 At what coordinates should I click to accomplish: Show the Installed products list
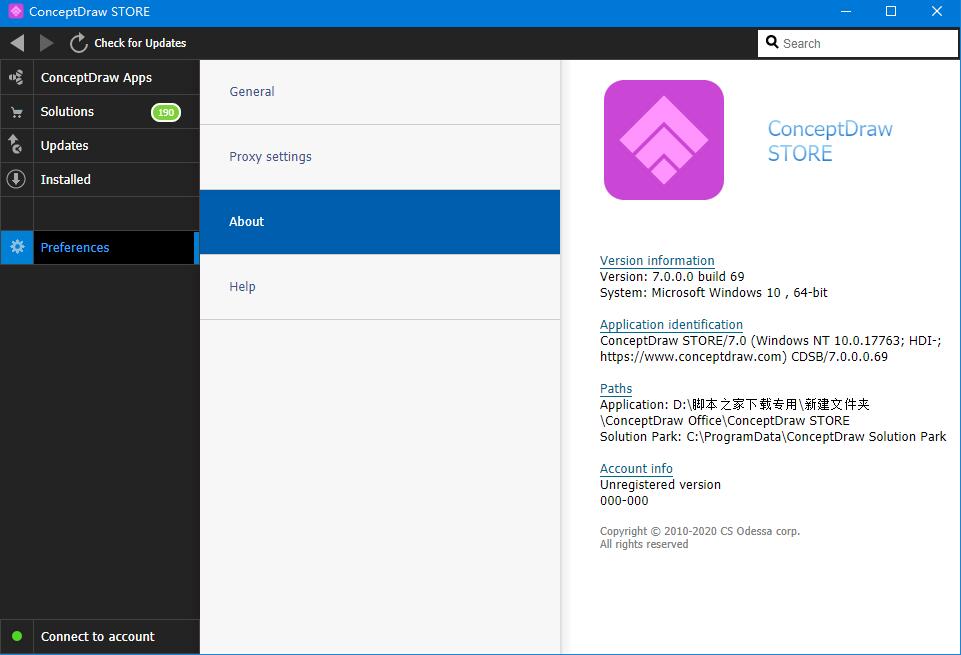tap(100, 180)
